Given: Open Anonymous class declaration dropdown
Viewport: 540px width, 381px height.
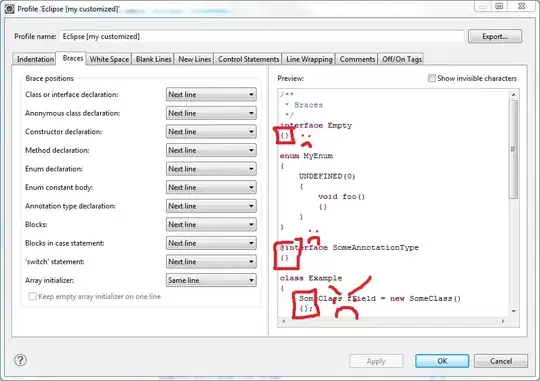Looking at the screenshot, I should (x=211, y=113).
